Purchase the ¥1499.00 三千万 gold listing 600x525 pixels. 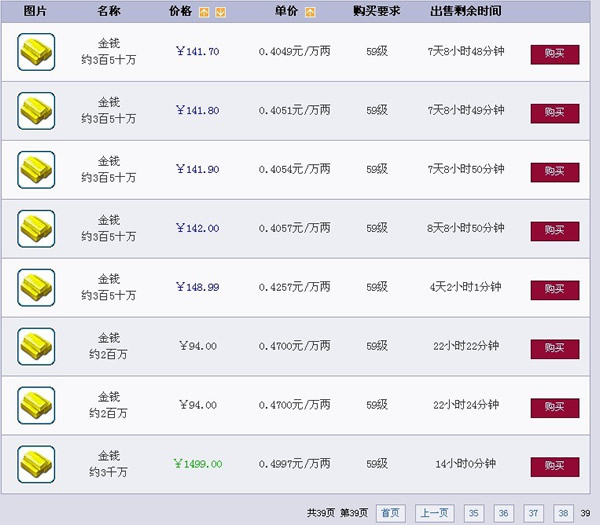click(x=554, y=467)
